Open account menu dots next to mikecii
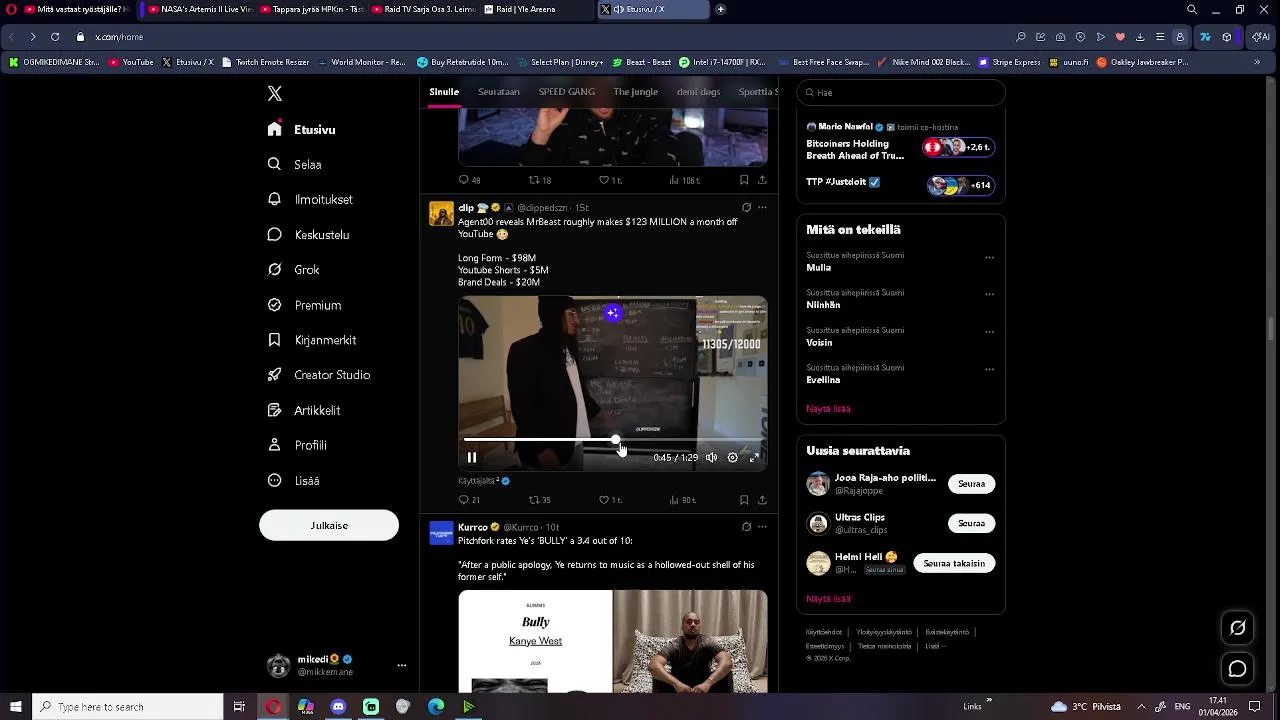1280x720 pixels. click(x=401, y=666)
